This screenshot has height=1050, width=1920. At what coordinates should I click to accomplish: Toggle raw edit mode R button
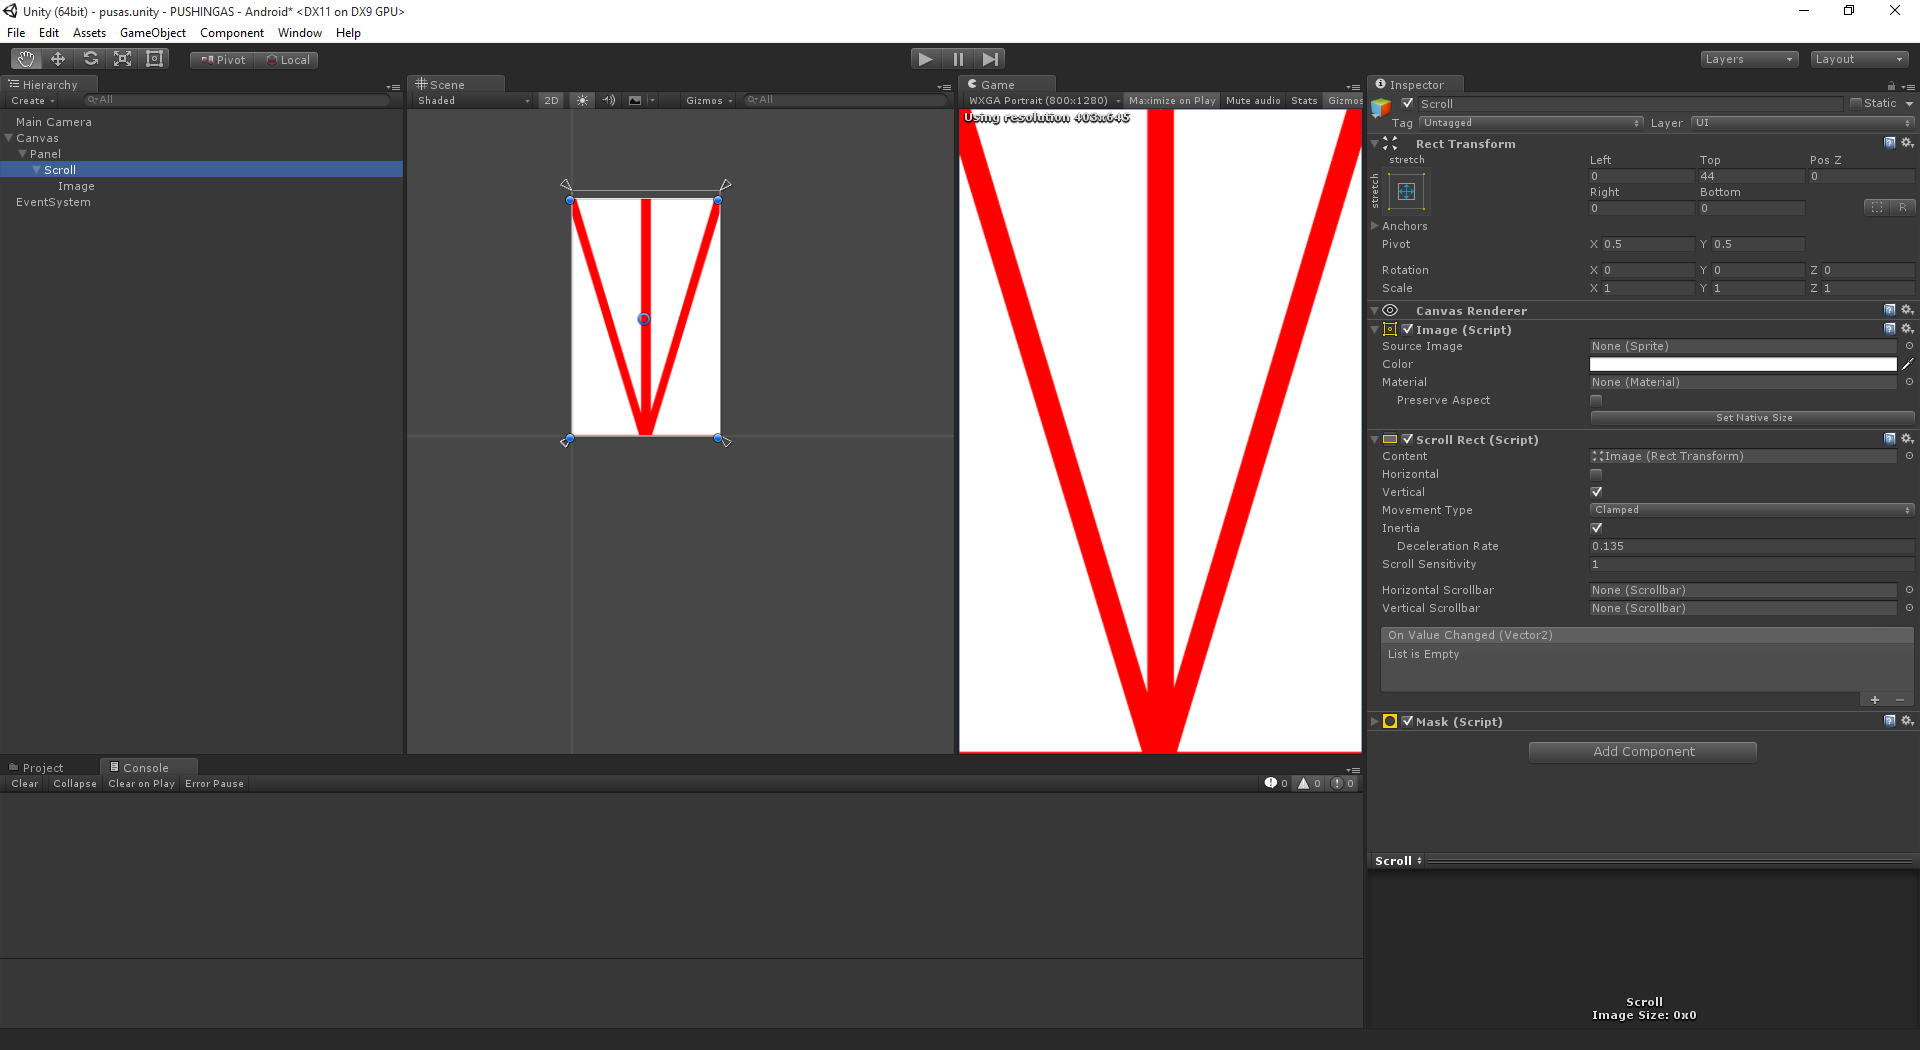point(1902,207)
